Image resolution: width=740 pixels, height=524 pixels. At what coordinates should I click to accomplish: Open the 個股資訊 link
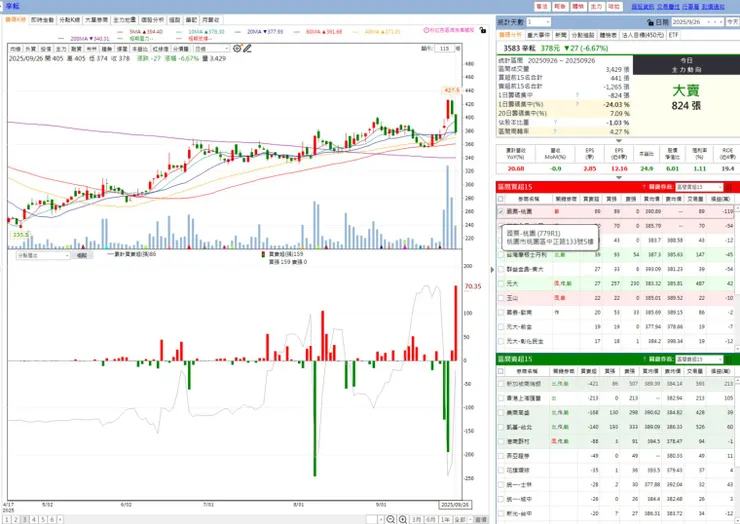(x=643, y=7)
